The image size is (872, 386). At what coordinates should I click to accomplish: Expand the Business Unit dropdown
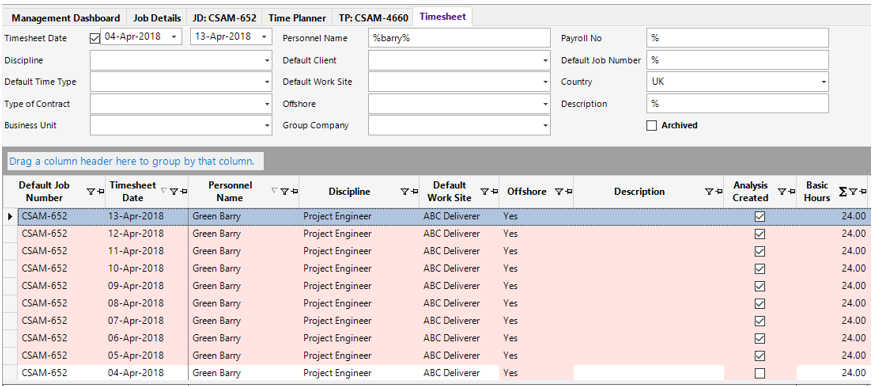[267, 126]
